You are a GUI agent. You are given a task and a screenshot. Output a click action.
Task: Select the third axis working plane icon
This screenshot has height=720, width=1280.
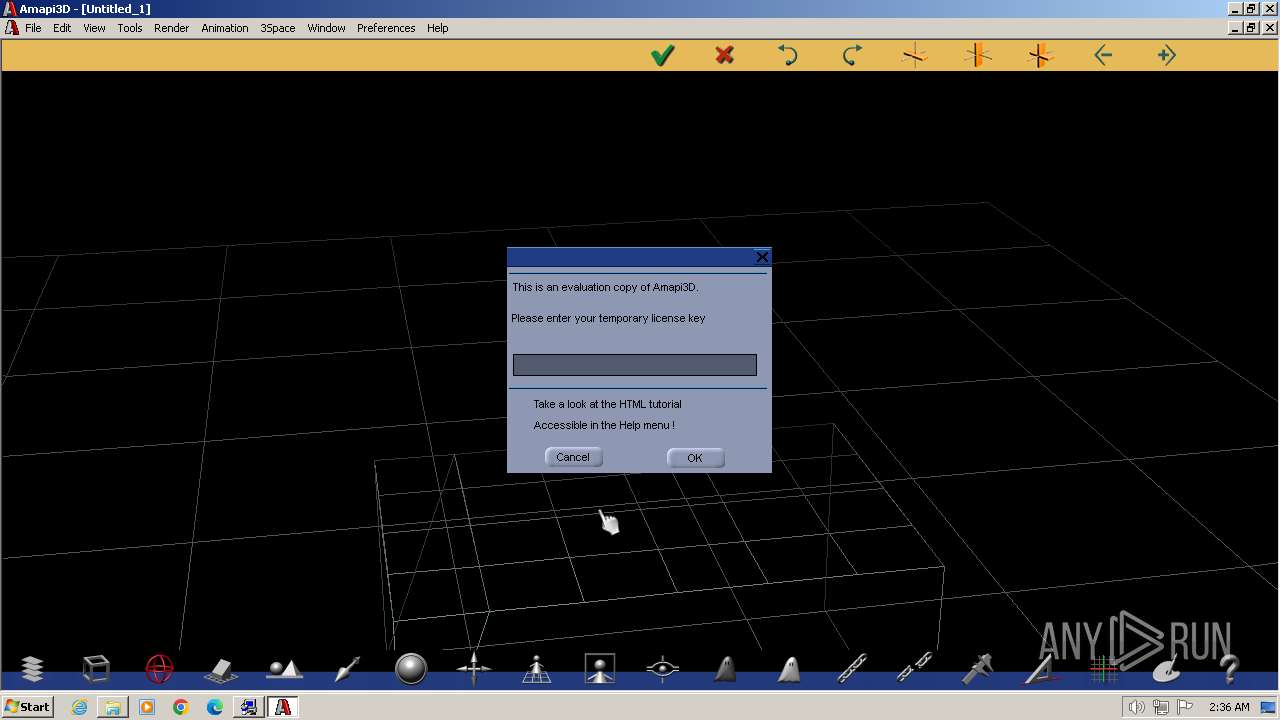pos(1040,55)
